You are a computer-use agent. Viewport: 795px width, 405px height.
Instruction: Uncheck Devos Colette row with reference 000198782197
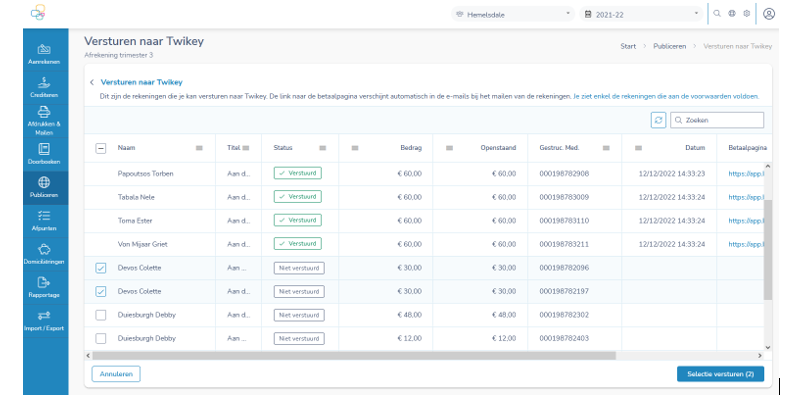101,291
